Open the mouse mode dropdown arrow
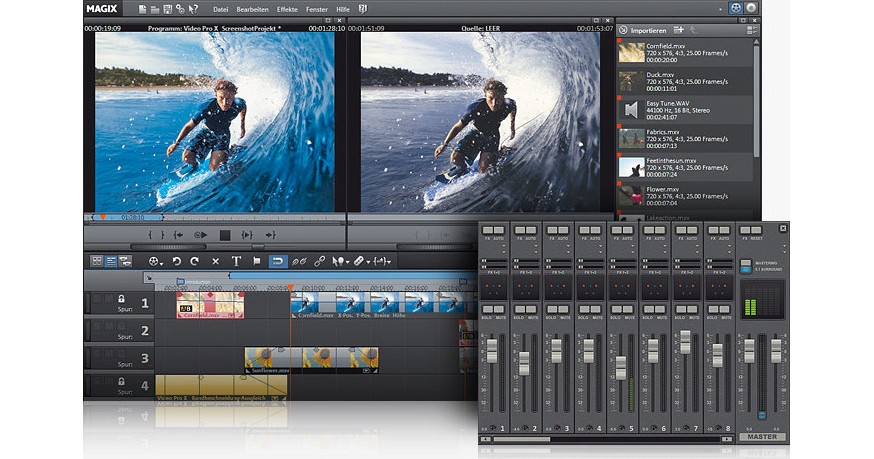The height and width of the screenshot is (459, 874). [348, 262]
